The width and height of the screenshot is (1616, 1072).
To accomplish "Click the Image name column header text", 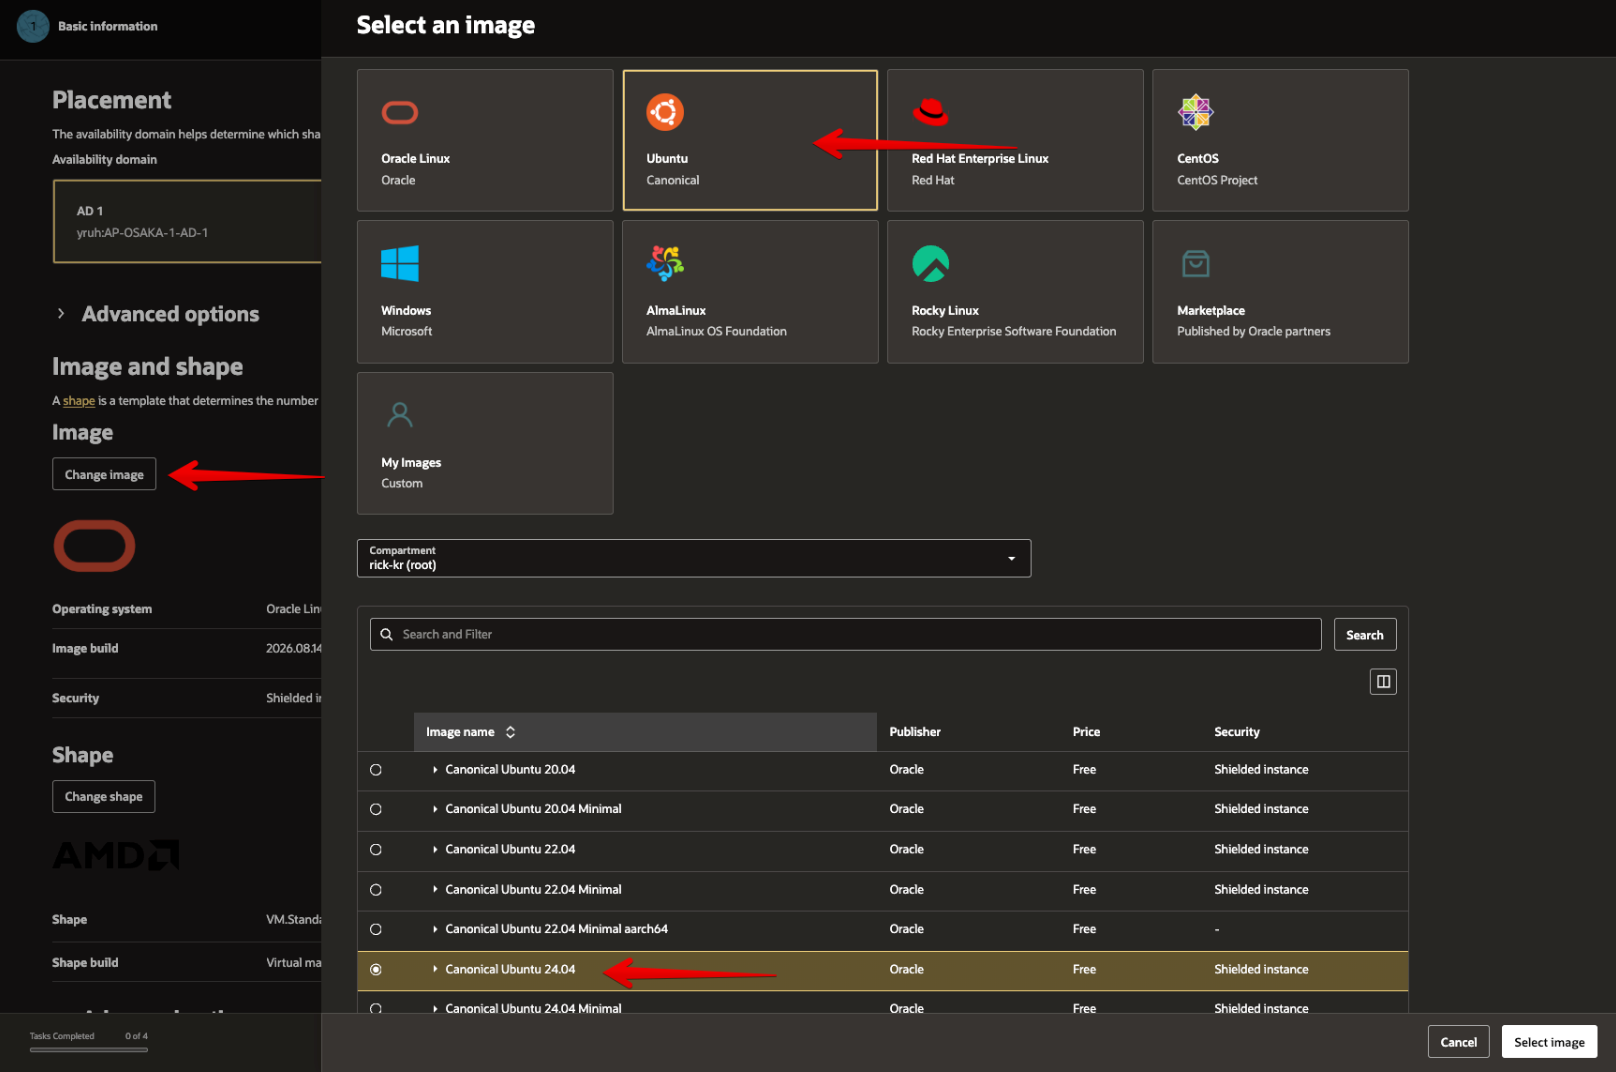I will (460, 732).
